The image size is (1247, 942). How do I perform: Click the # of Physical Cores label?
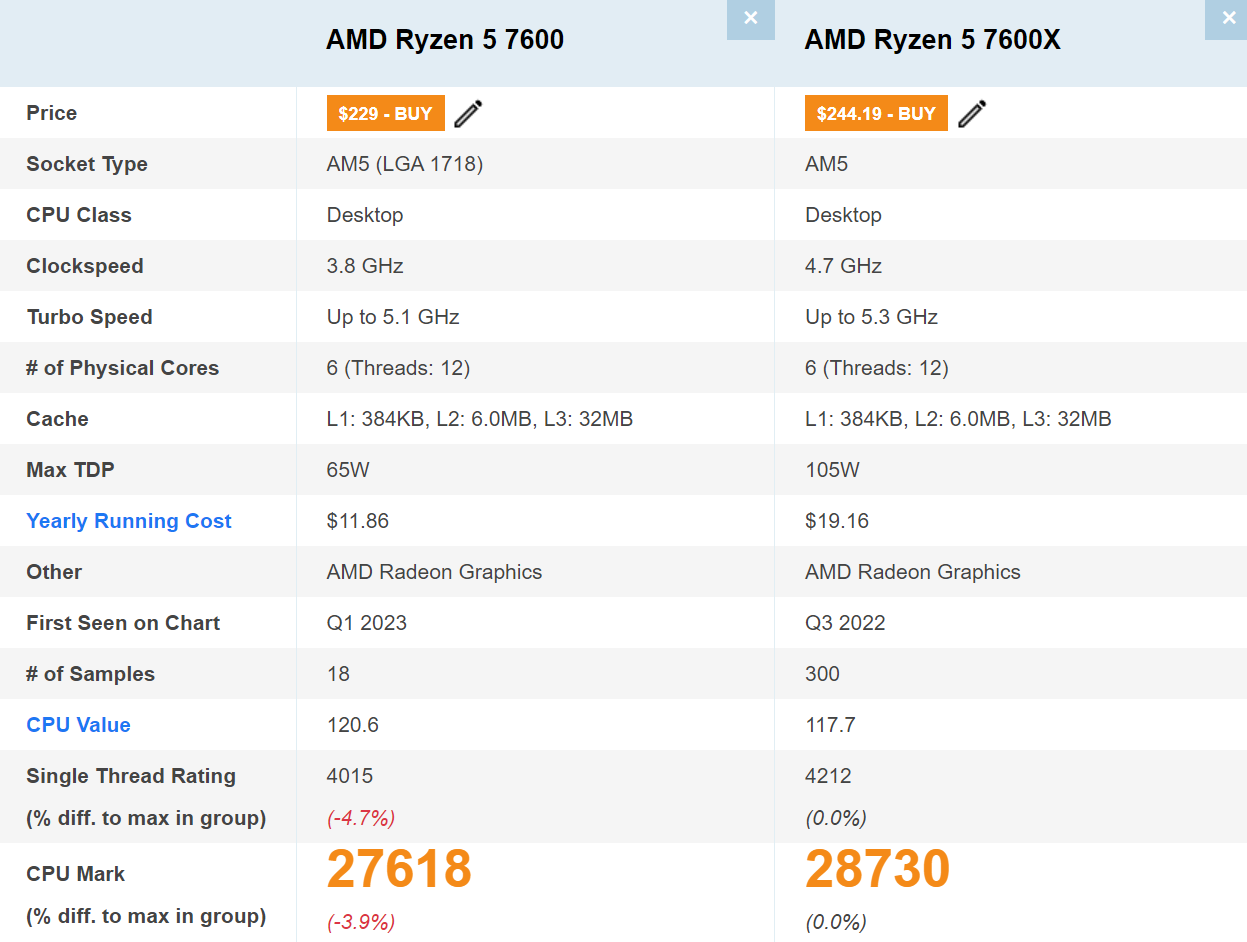pos(122,368)
